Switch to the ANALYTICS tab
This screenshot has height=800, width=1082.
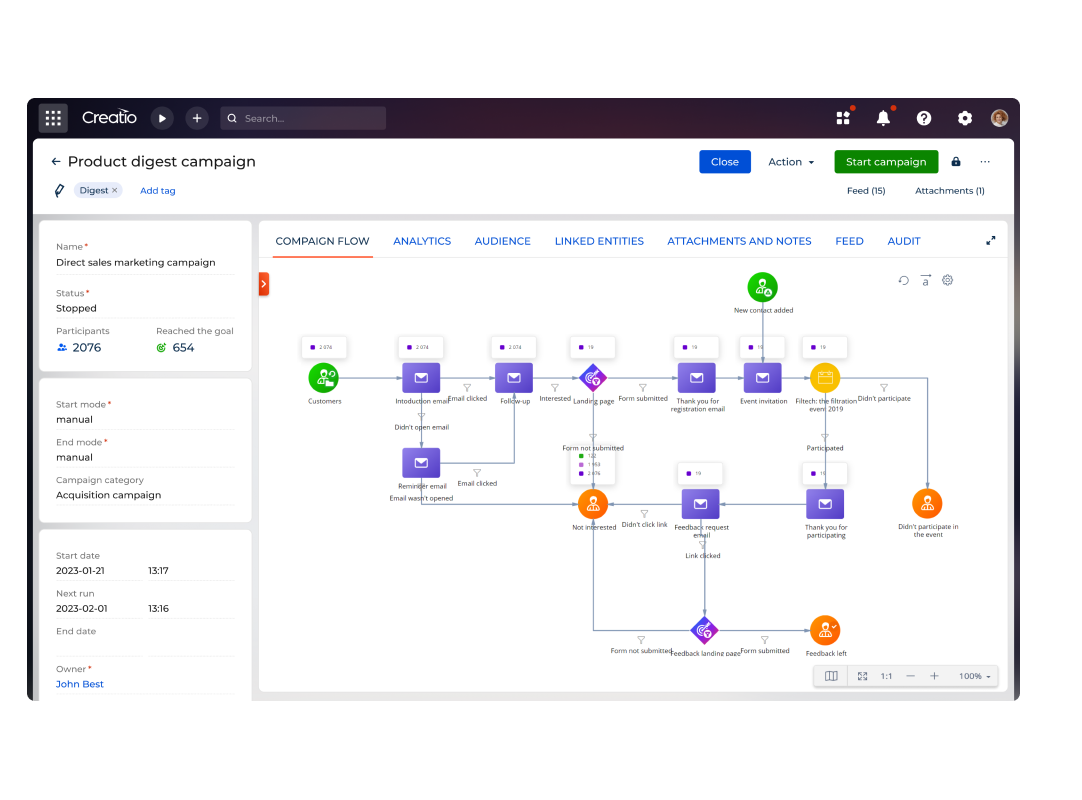422,241
